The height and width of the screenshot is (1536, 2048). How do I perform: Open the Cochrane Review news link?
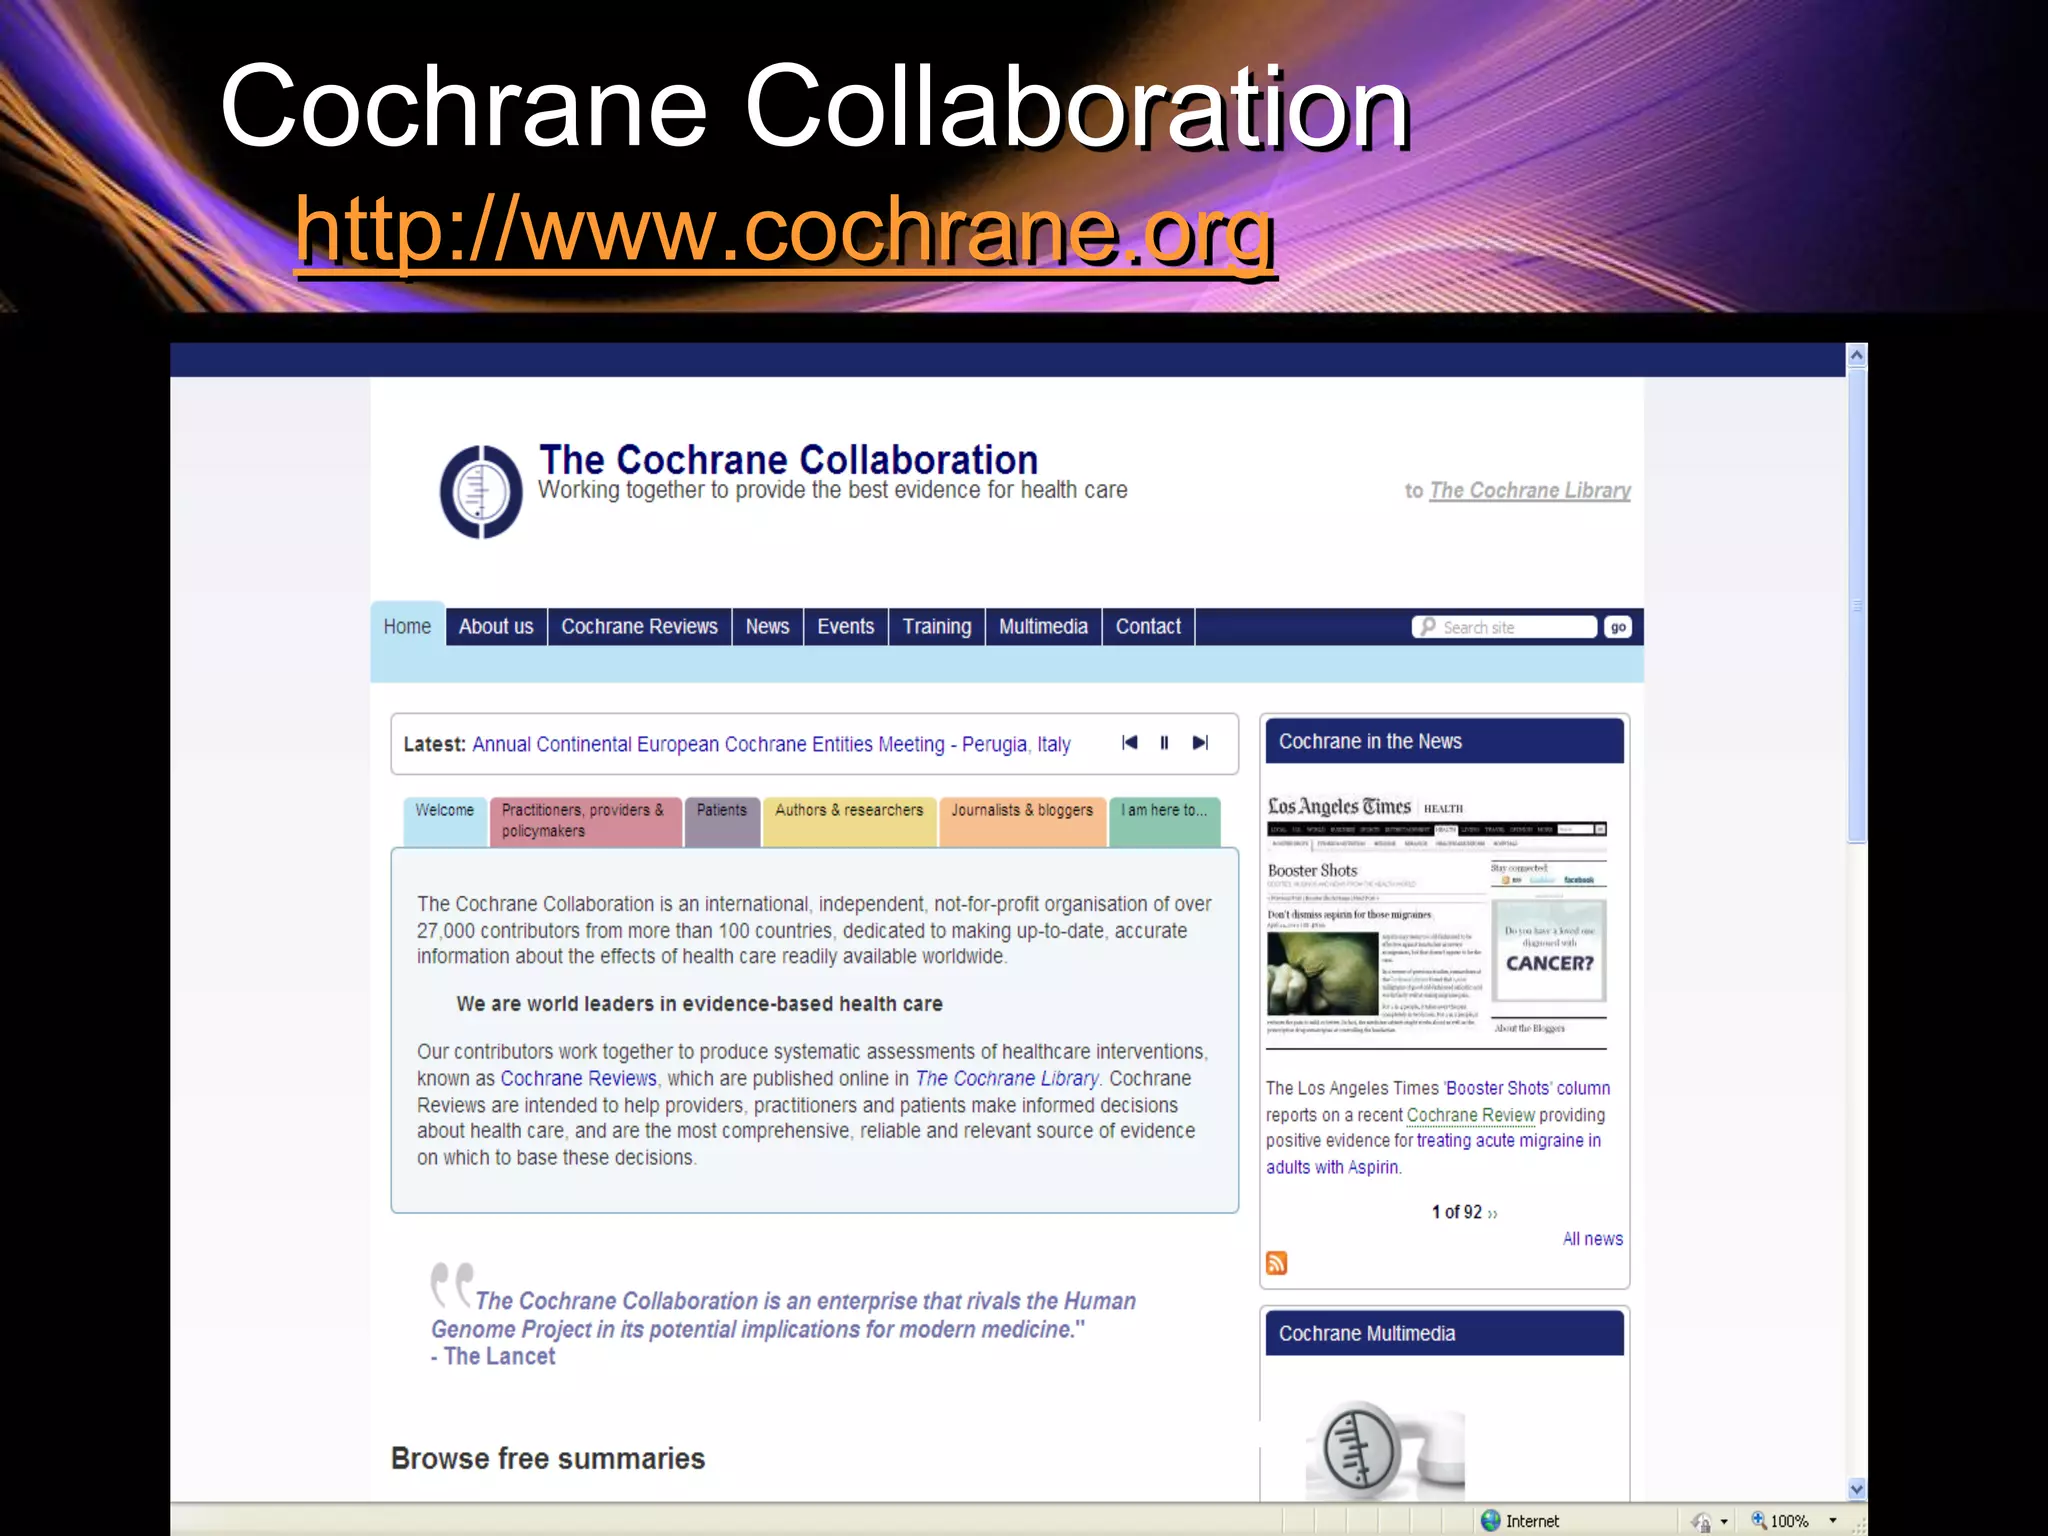pos(1470,1114)
